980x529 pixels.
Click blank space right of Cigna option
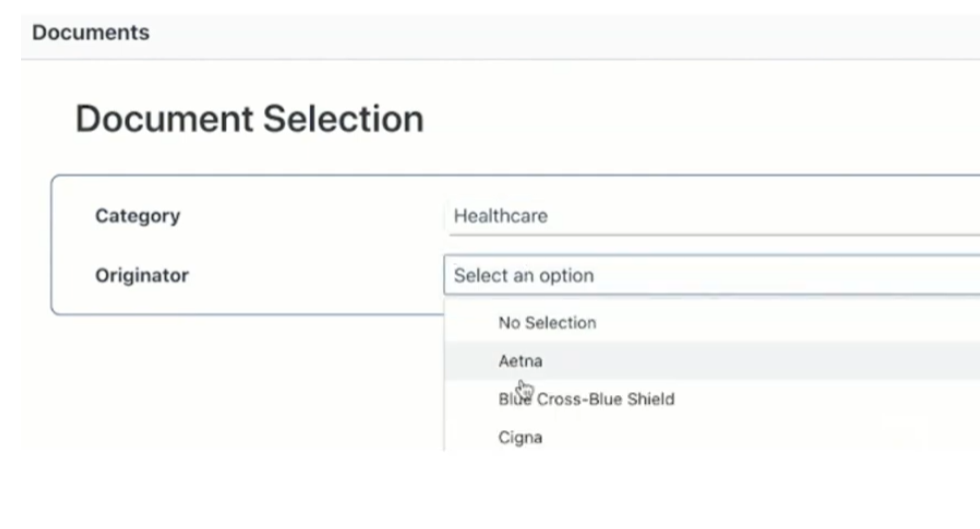[x=750, y=437]
